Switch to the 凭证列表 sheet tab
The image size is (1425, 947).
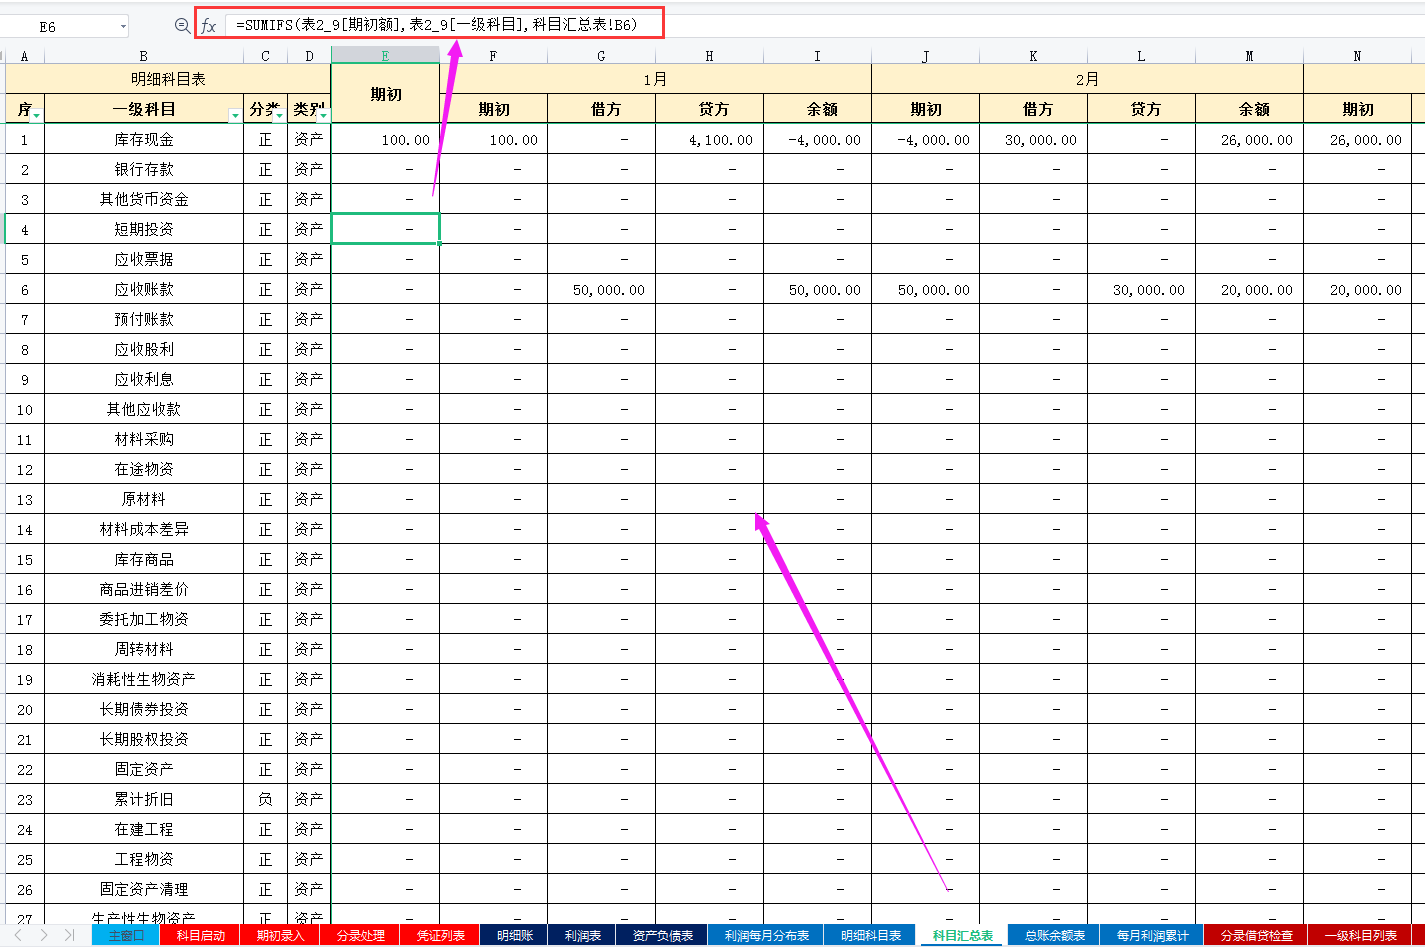point(440,936)
